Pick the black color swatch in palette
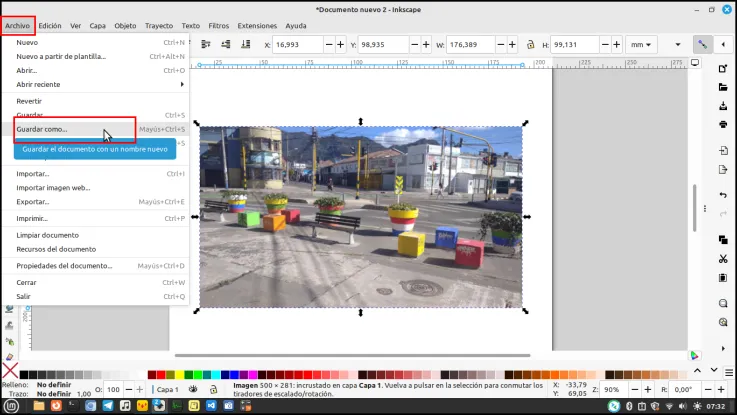 pyautogui.click(x=24, y=375)
